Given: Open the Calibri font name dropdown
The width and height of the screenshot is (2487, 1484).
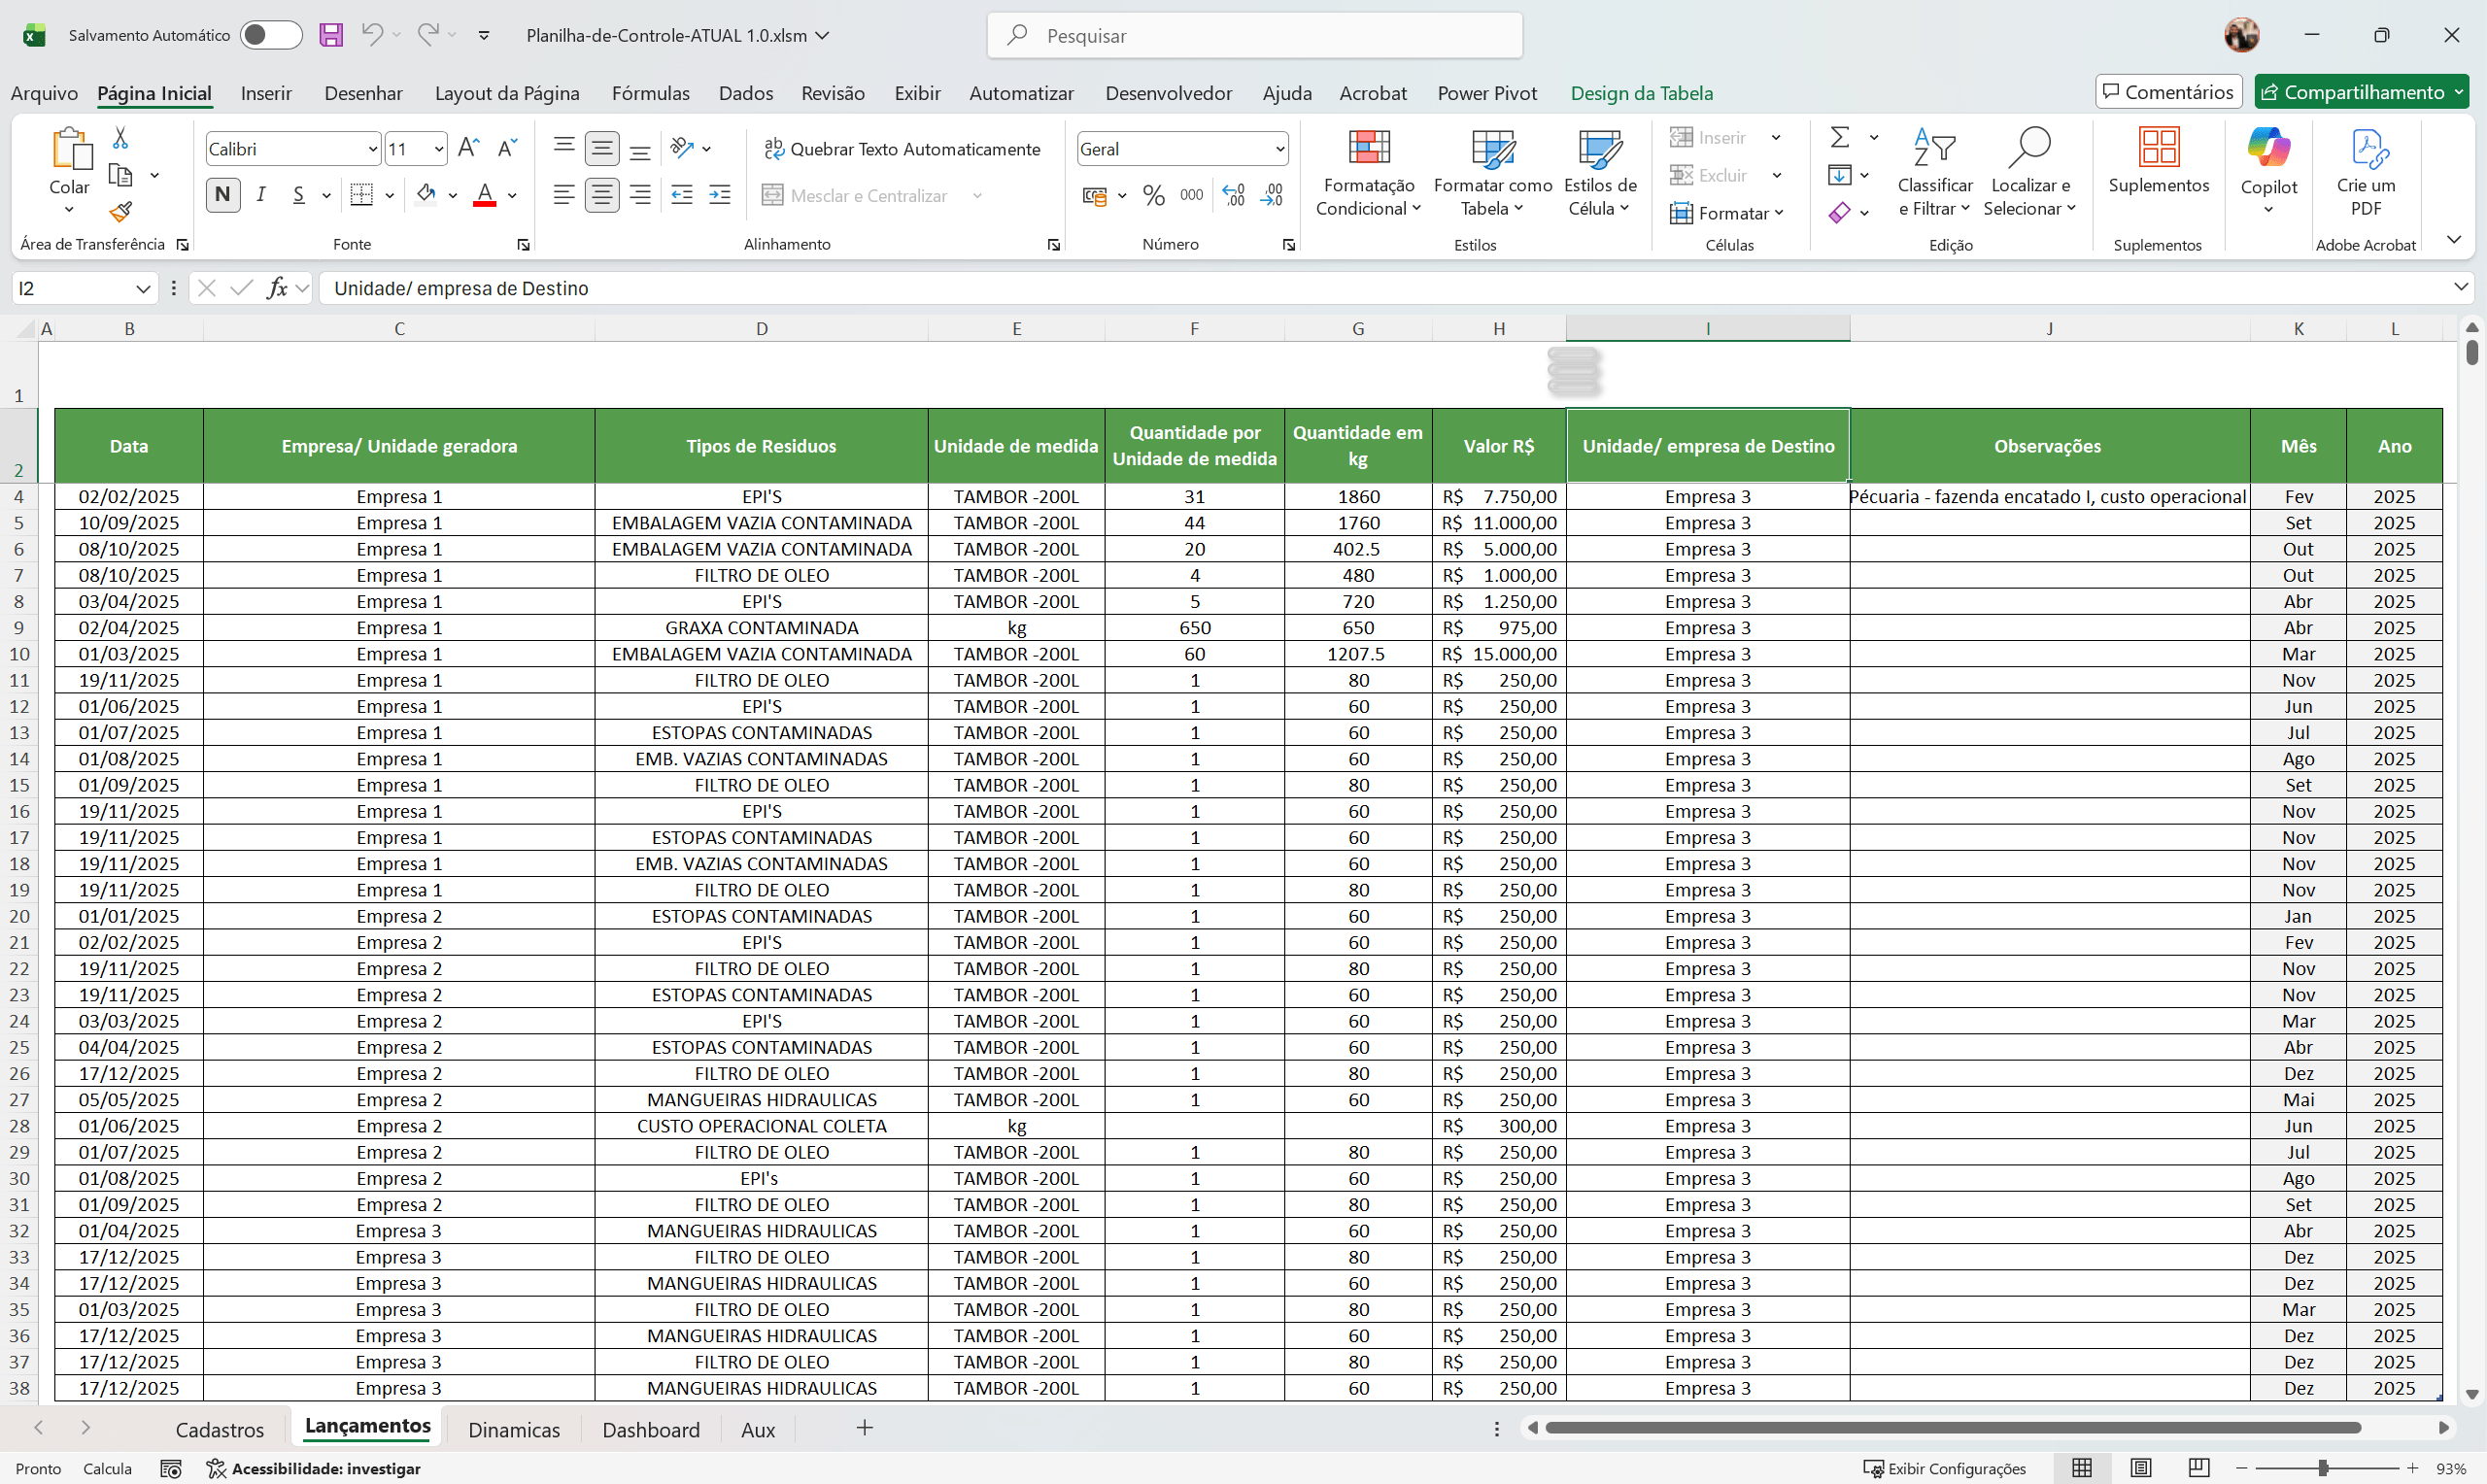Looking at the screenshot, I should point(372,149).
